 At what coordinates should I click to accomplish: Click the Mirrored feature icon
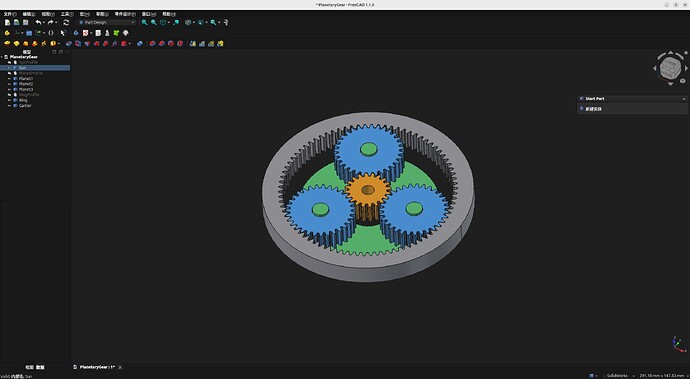[x=193, y=43]
